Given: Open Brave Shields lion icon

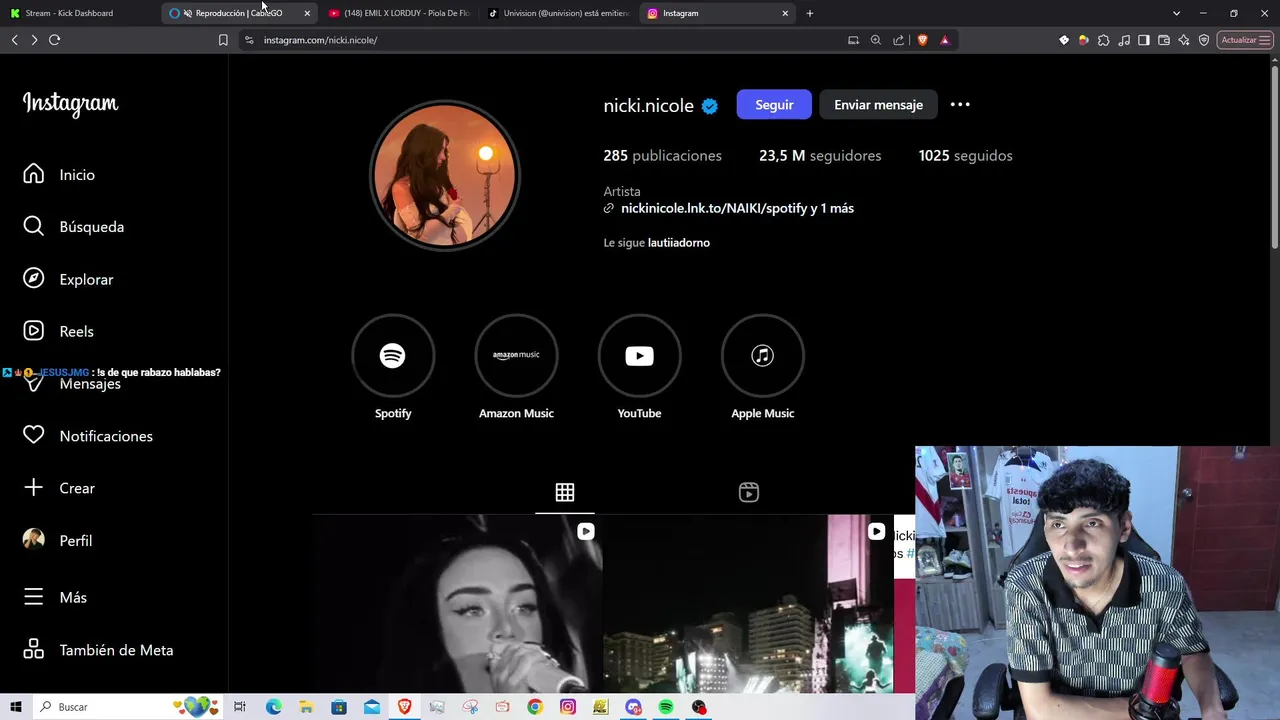Looking at the screenshot, I should [x=922, y=40].
